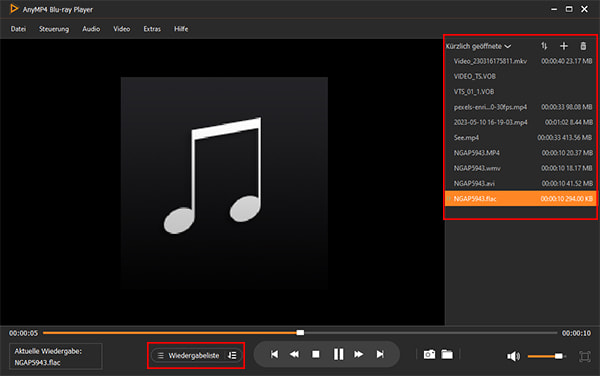The image size is (600, 376).
Task: Select 2023-05-10 16-19-03.mp4 in the playlist
Action: 520,122
